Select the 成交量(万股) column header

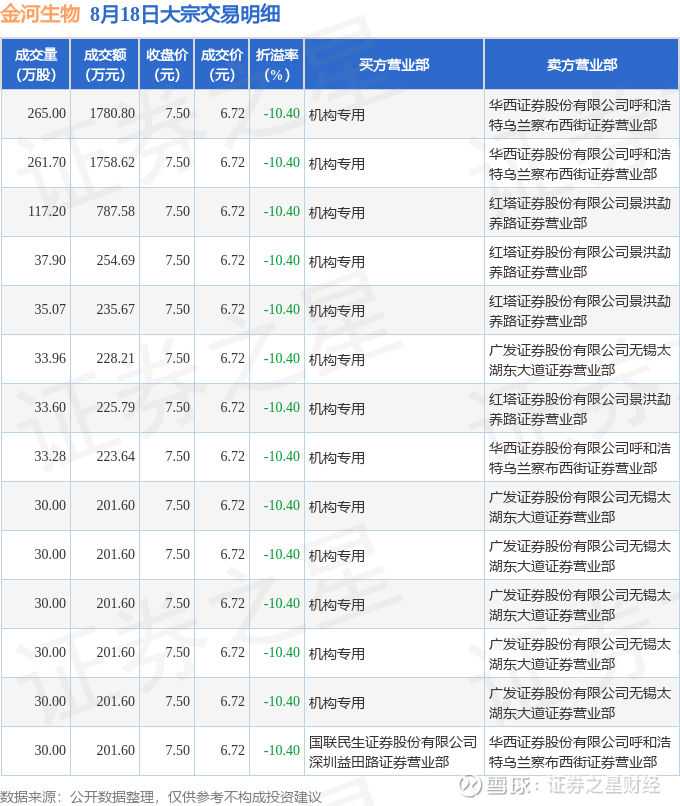35,64
